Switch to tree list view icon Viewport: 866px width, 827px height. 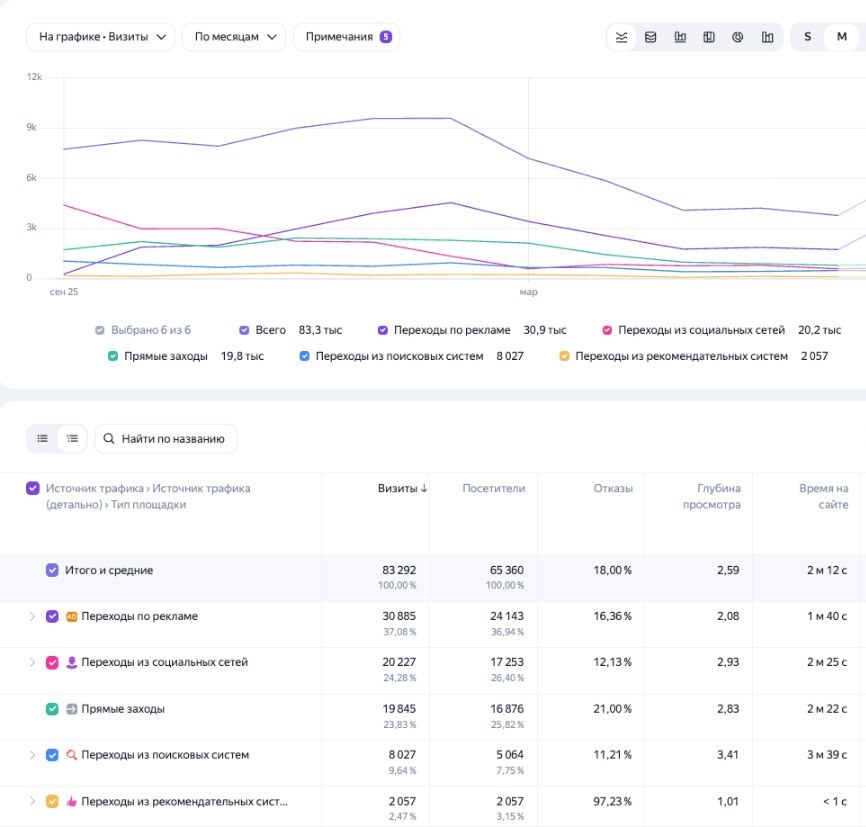point(72,439)
